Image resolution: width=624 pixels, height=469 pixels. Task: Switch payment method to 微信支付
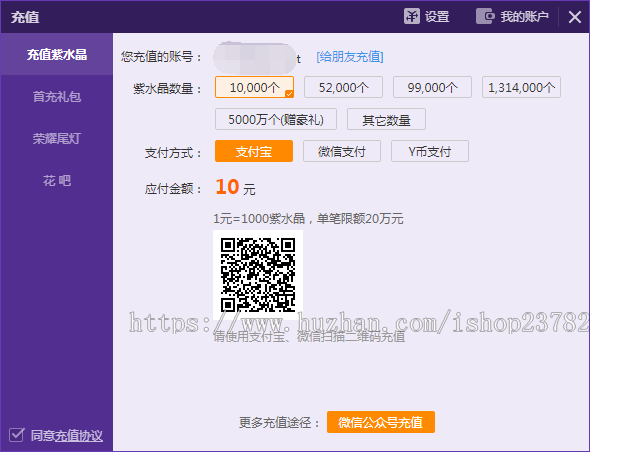pos(342,151)
